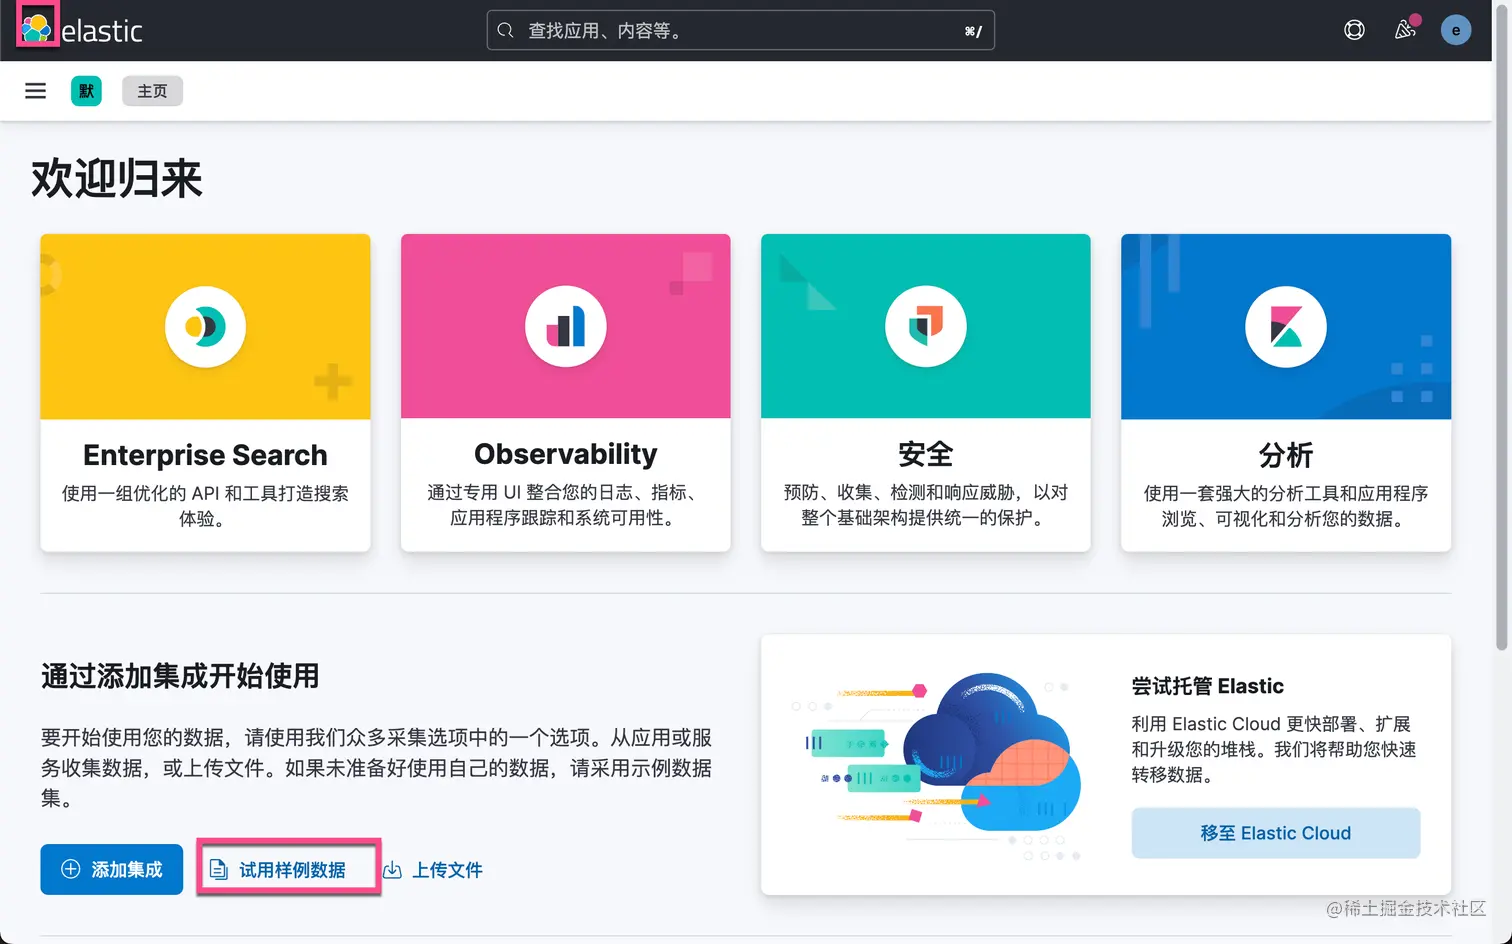Screen dimensions: 1512x944
Task: Click the upload file icon
Action: coord(393,870)
